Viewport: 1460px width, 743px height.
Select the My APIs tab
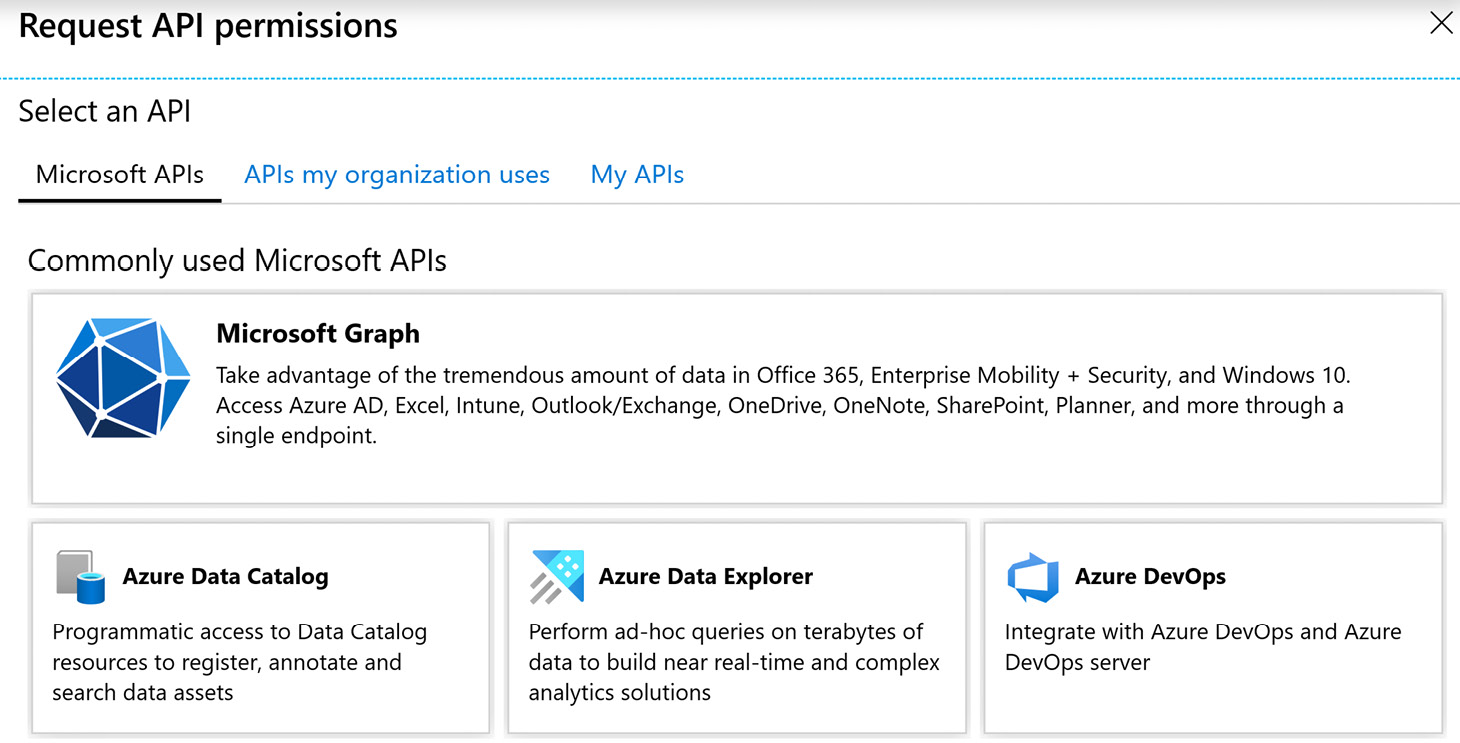click(637, 175)
